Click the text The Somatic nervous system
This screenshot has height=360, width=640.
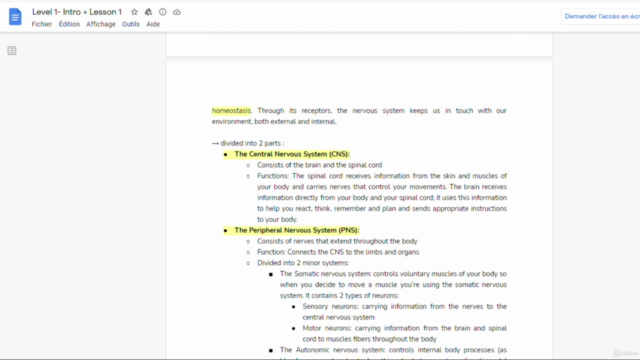click(325, 274)
